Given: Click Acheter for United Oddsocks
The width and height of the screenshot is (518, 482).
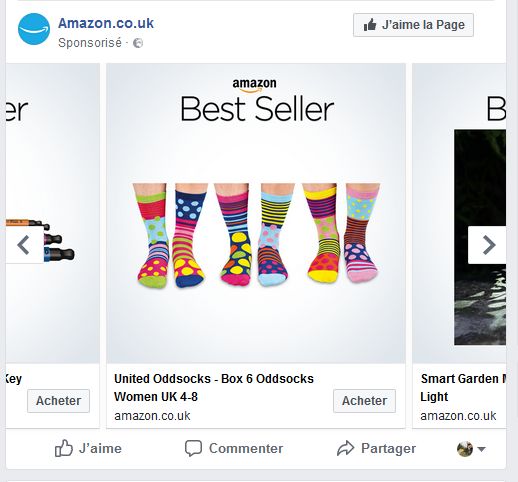Looking at the screenshot, I should (x=364, y=401).
